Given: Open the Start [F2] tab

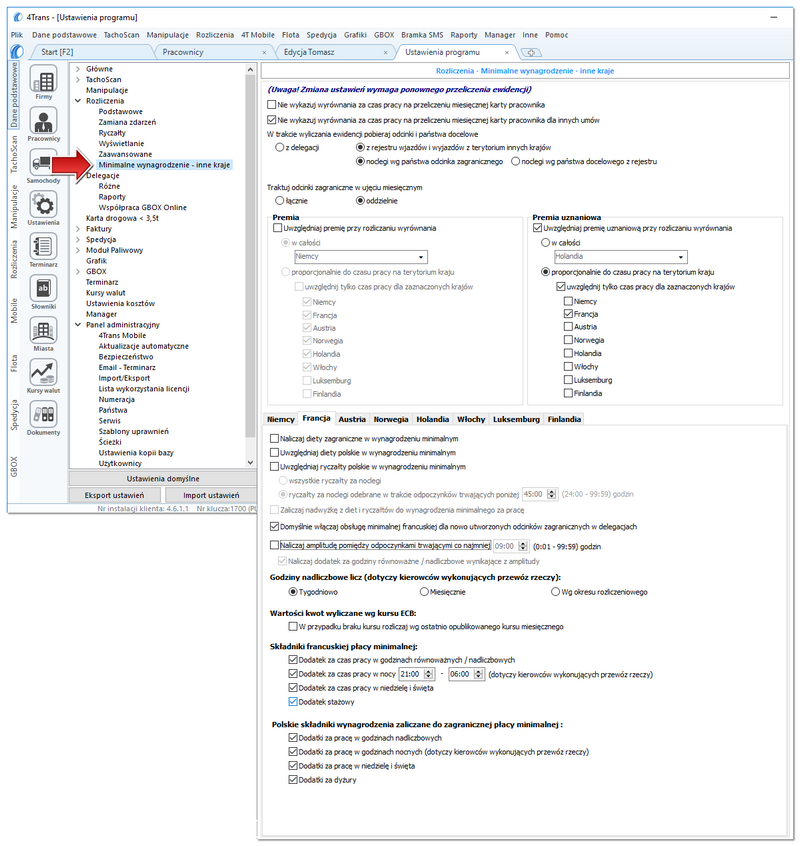Looking at the screenshot, I should [x=57, y=52].
